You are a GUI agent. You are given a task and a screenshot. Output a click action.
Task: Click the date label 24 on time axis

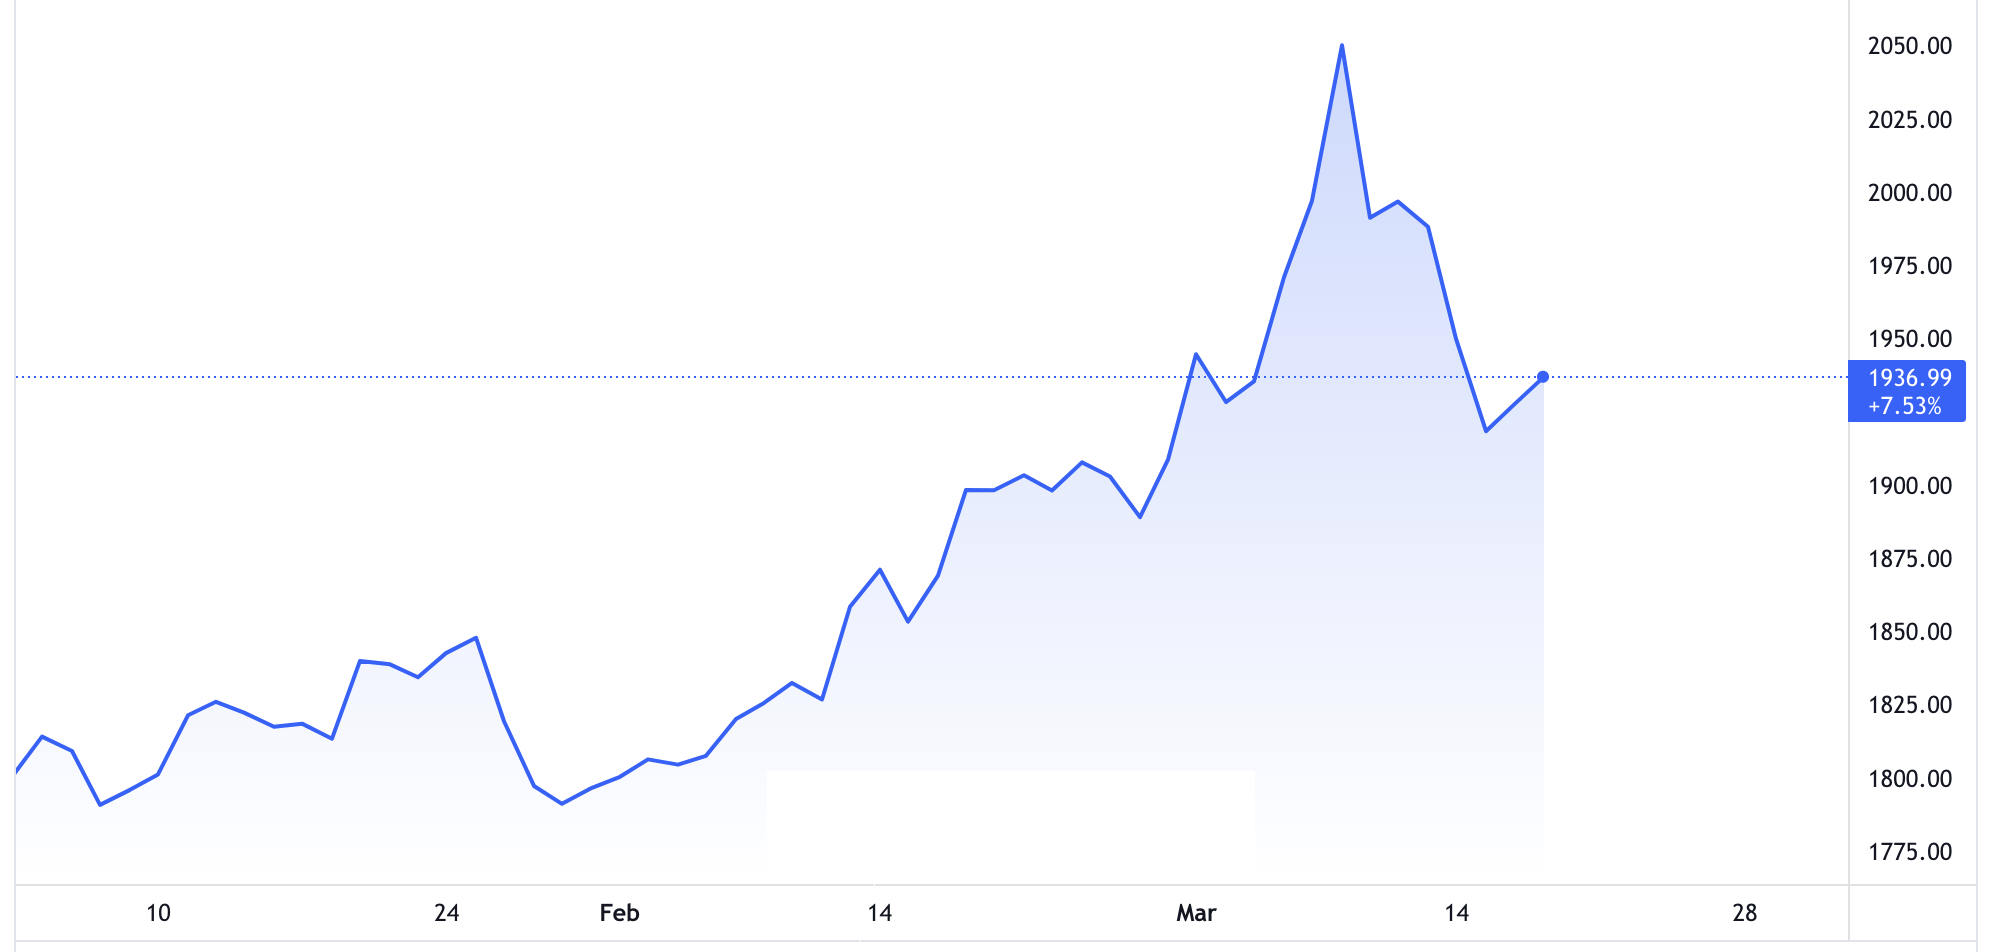[447, 913]
